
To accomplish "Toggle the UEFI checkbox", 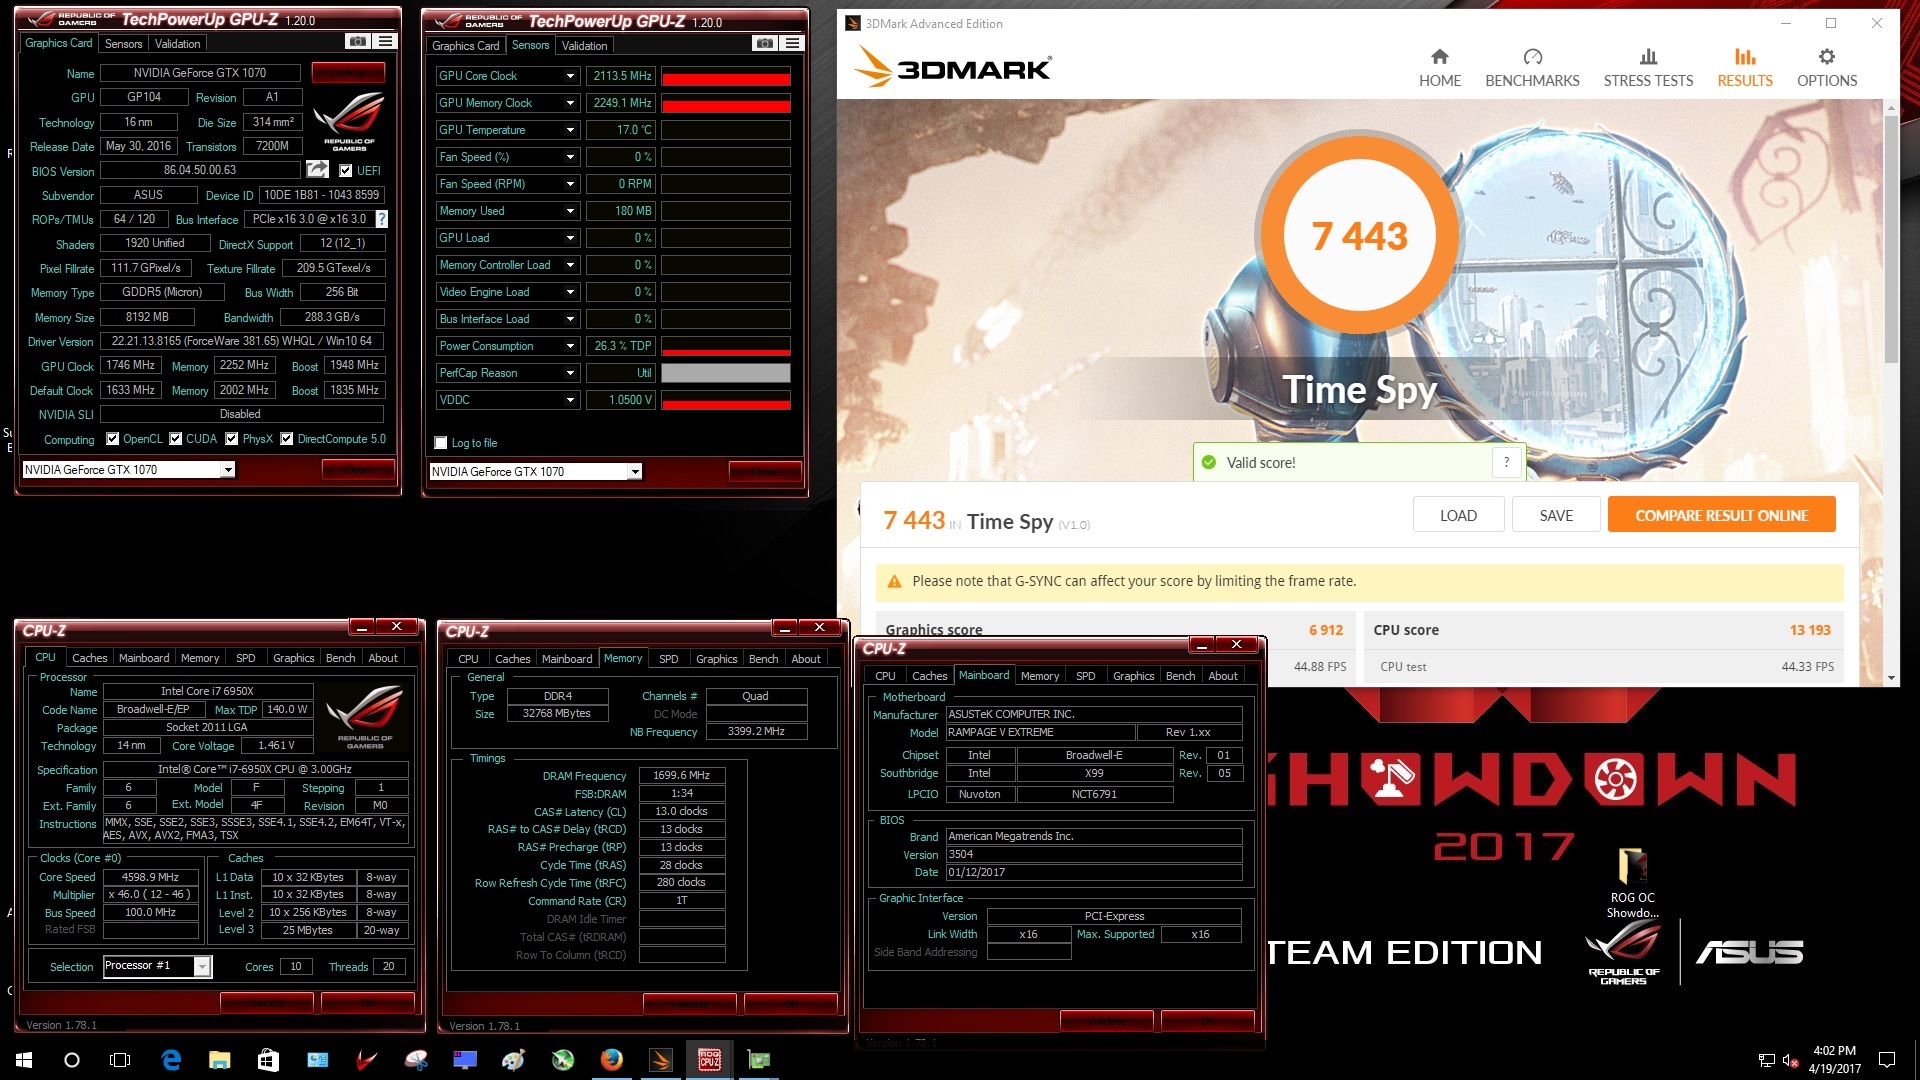I will pos(345,170).
